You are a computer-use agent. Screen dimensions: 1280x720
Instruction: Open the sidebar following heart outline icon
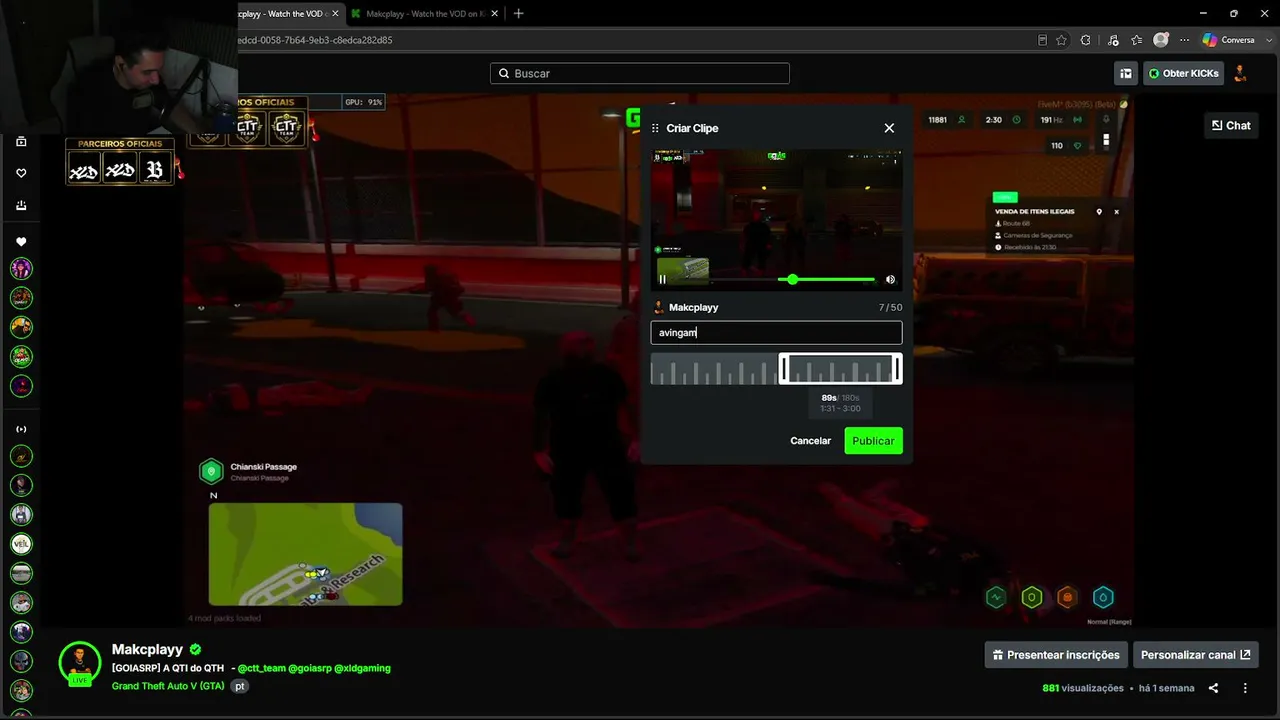click(x=21, y=173)
